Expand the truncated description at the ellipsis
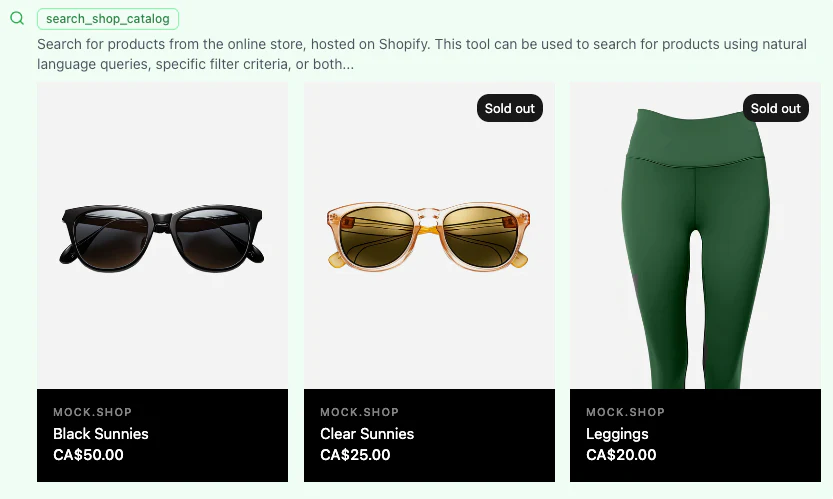This screenshot has width=833, height=499. click(346, 64)
